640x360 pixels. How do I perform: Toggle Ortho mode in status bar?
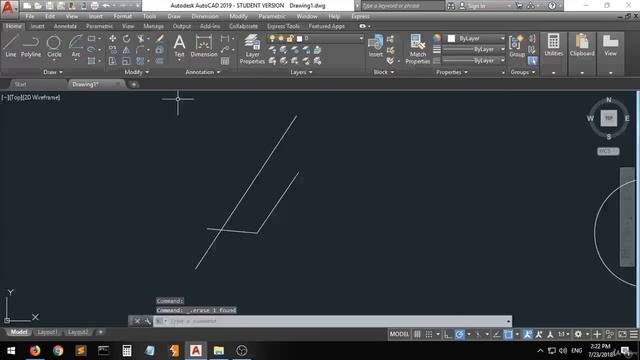click(x=448, y=334)
